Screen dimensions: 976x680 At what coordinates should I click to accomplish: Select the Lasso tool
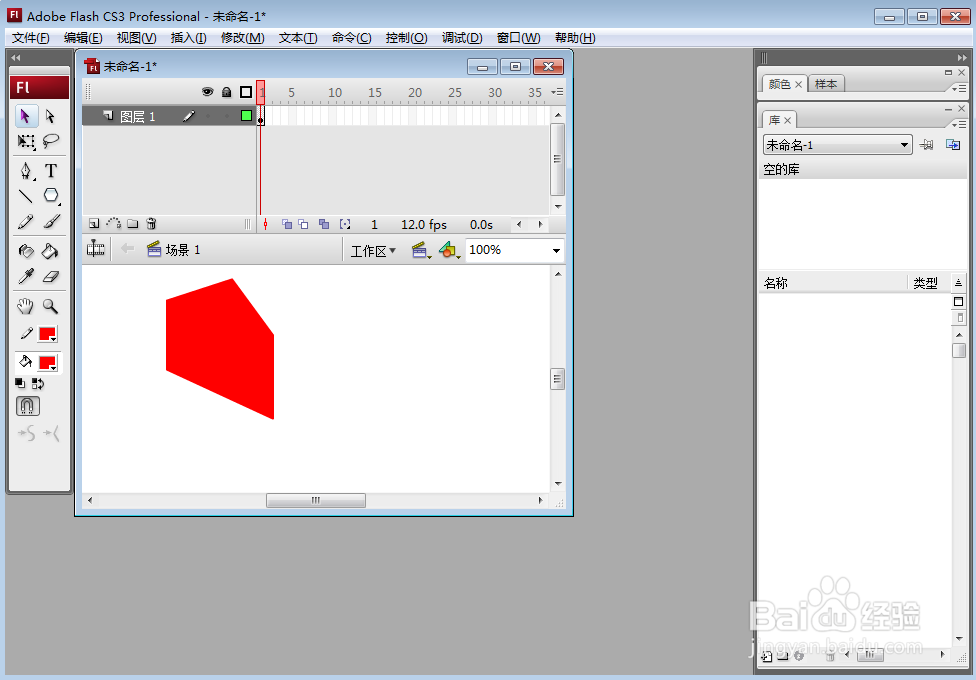pos(50,141)
